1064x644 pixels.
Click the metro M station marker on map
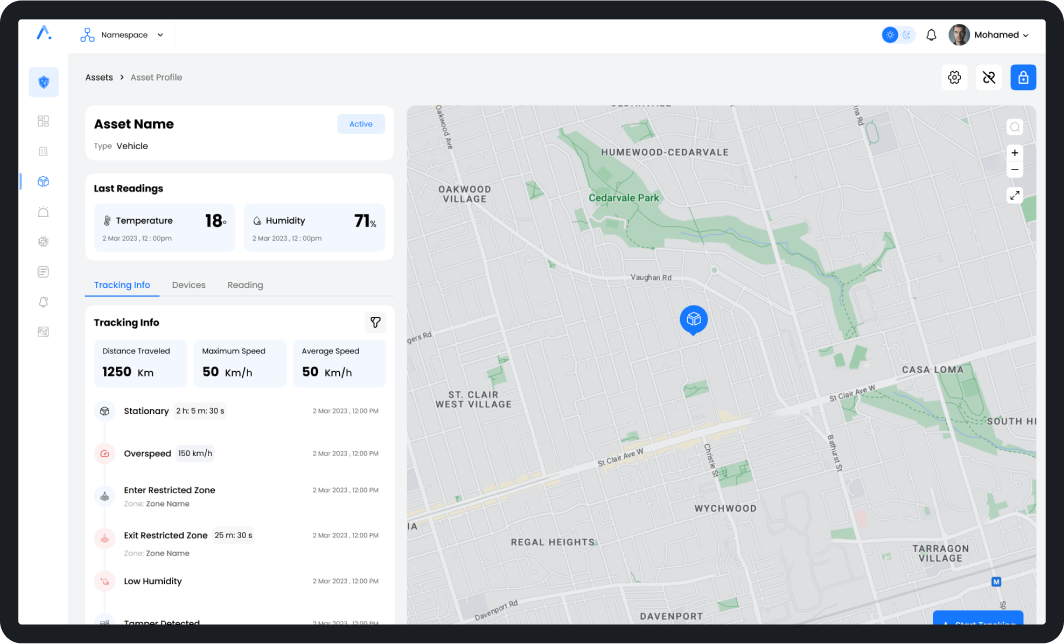tap(996, 582)
